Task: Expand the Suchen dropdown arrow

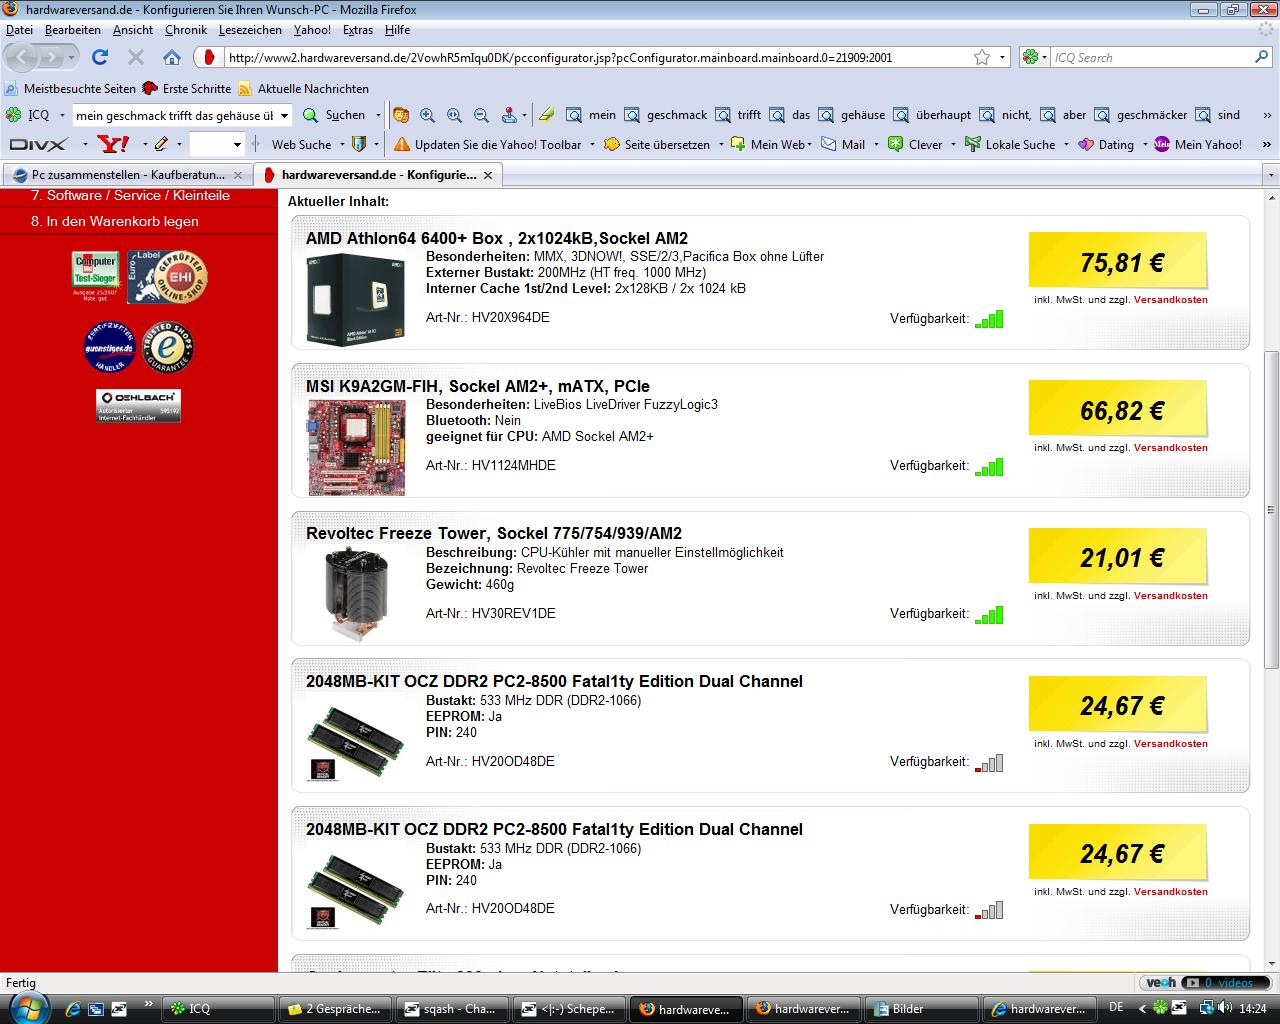Action: click(378, 115)
